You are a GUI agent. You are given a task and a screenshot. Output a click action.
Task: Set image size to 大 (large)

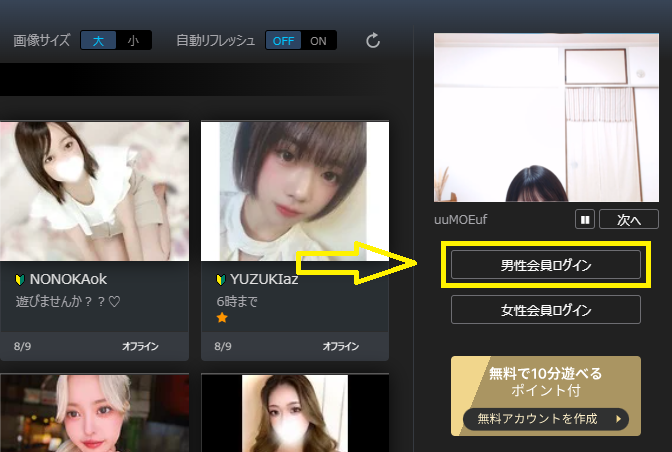pyautogui.click(x=98, y=41)
